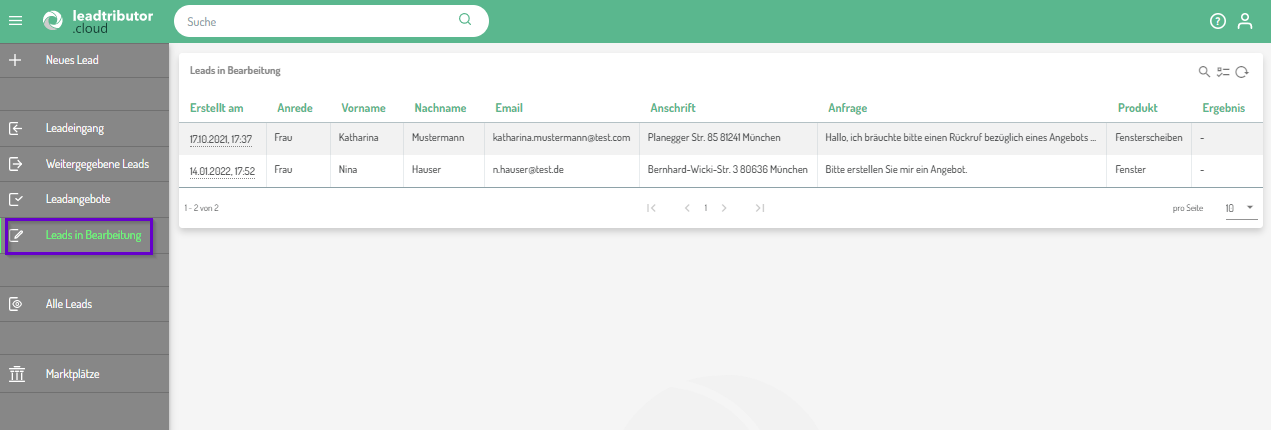
Task: Open Weitergegebene Leads sidebar item
Action: click(x=97, y=163)
